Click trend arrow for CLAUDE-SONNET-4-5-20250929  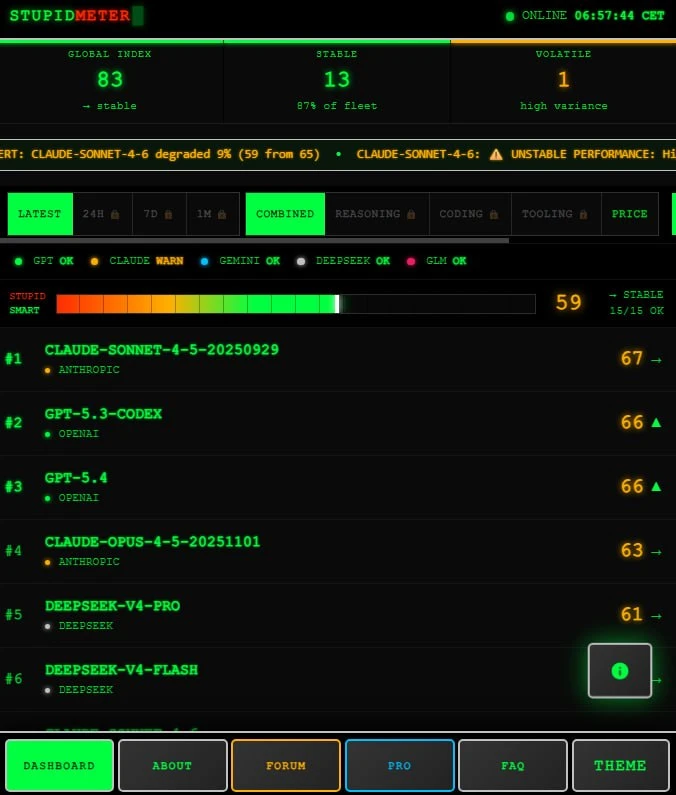pos(656,359)
